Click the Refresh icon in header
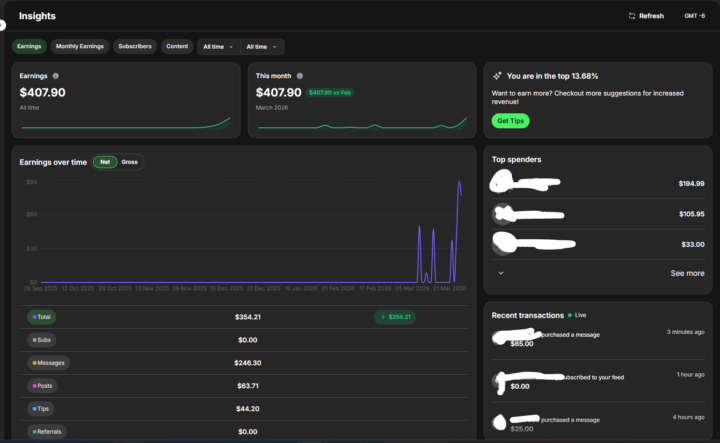Viewport: 720px width, 443px height. point(632,16)
